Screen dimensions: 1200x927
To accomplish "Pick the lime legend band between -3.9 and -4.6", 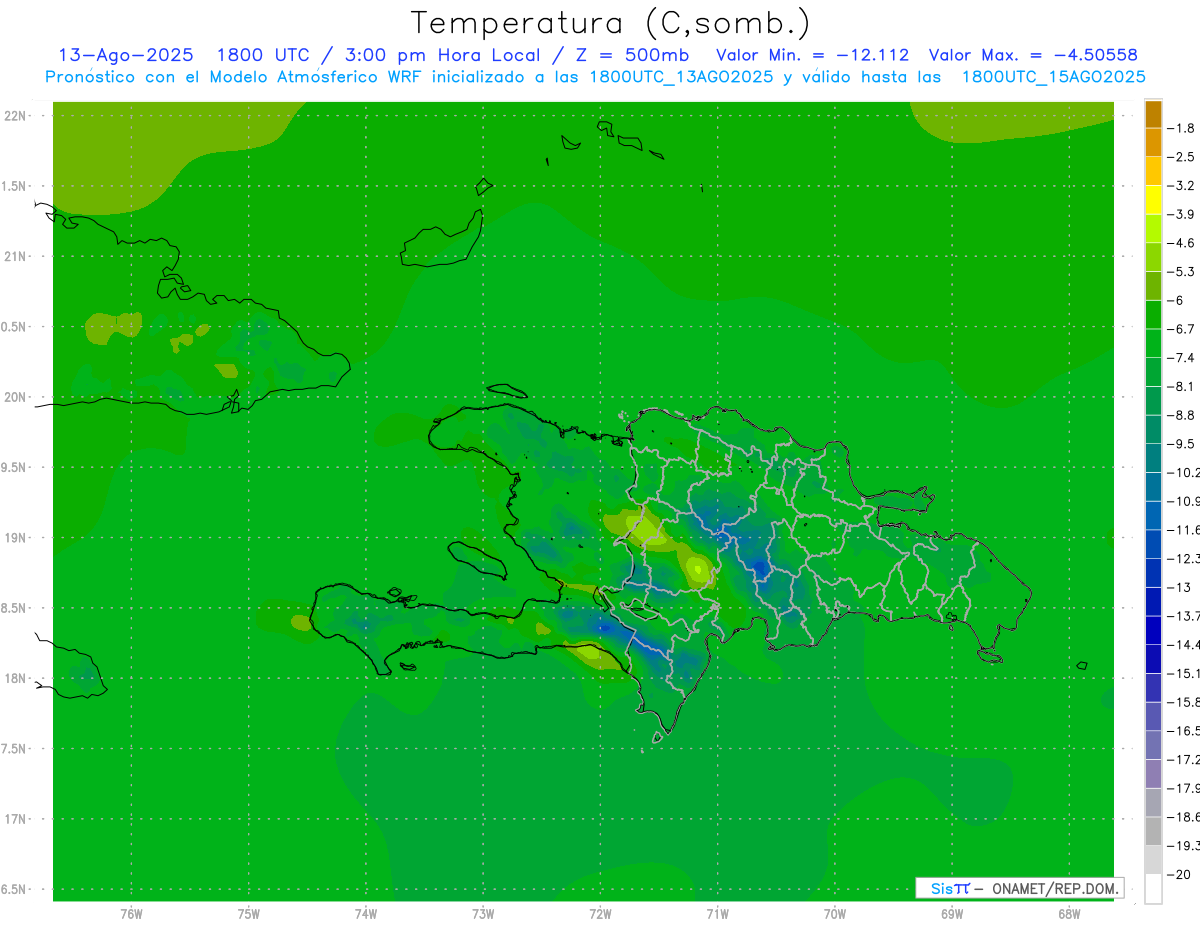I will (1153, 229).
